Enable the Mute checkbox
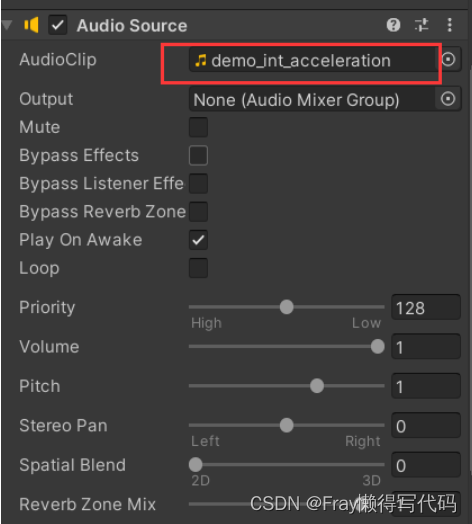This screenshot has width=472, height=524. click(198, 127)
